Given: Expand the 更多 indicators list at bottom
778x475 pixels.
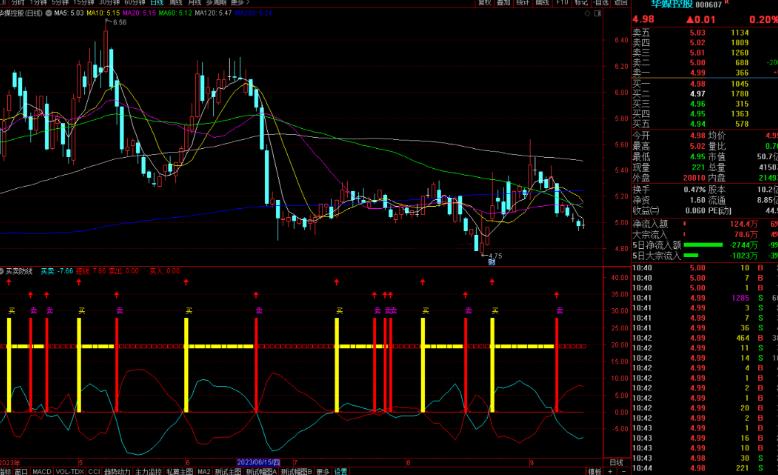Looking at the screenshot, I should 323,472.
